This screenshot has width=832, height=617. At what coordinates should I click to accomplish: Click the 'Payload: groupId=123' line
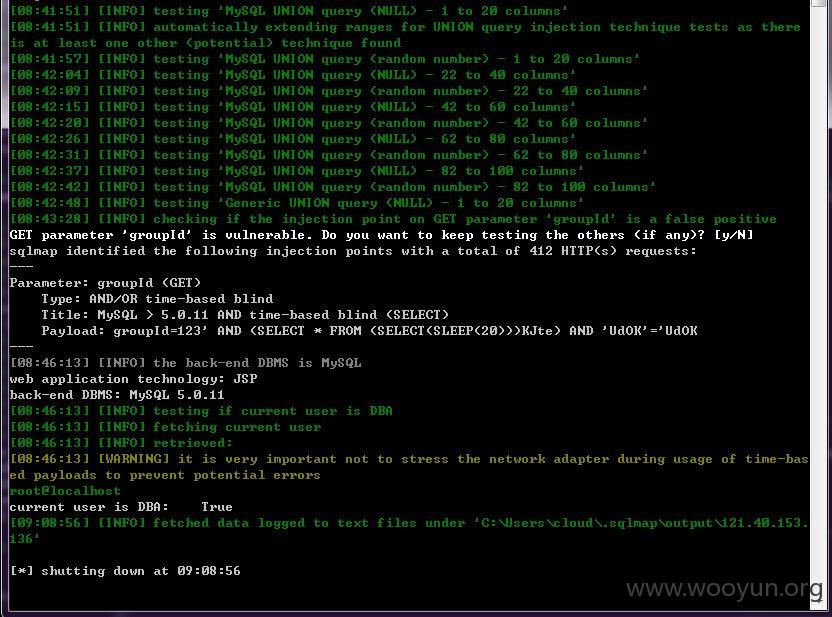(369, 331)
